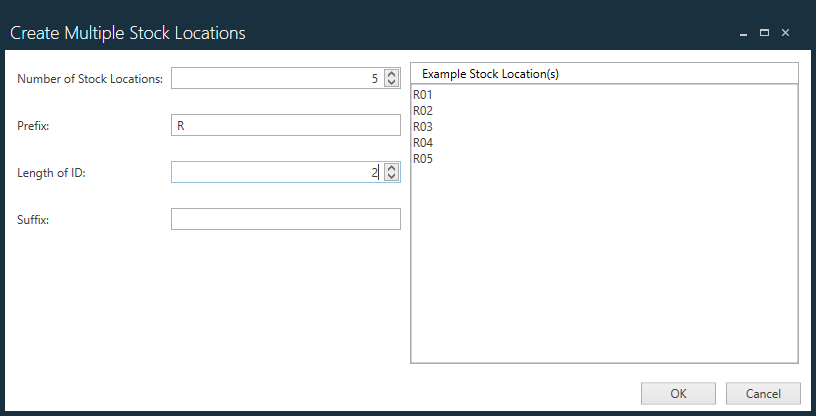Viewport: 816px width, 416px height.
Task: Highlight R04 in the example list
Action: [422, 143]
